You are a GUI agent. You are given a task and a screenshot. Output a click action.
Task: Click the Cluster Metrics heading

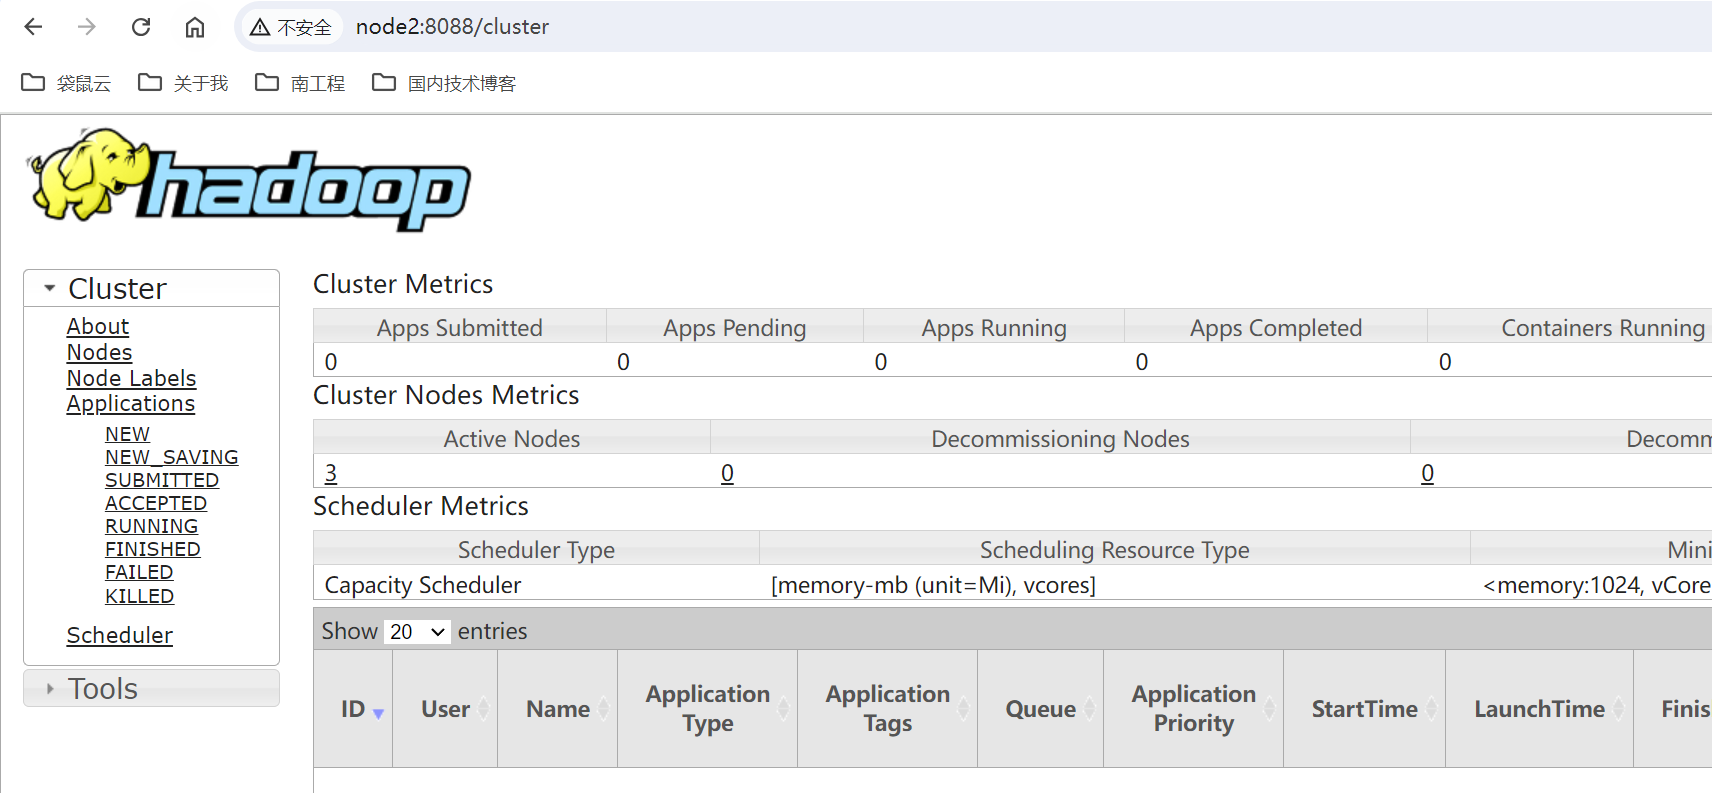tap(403, 284)
